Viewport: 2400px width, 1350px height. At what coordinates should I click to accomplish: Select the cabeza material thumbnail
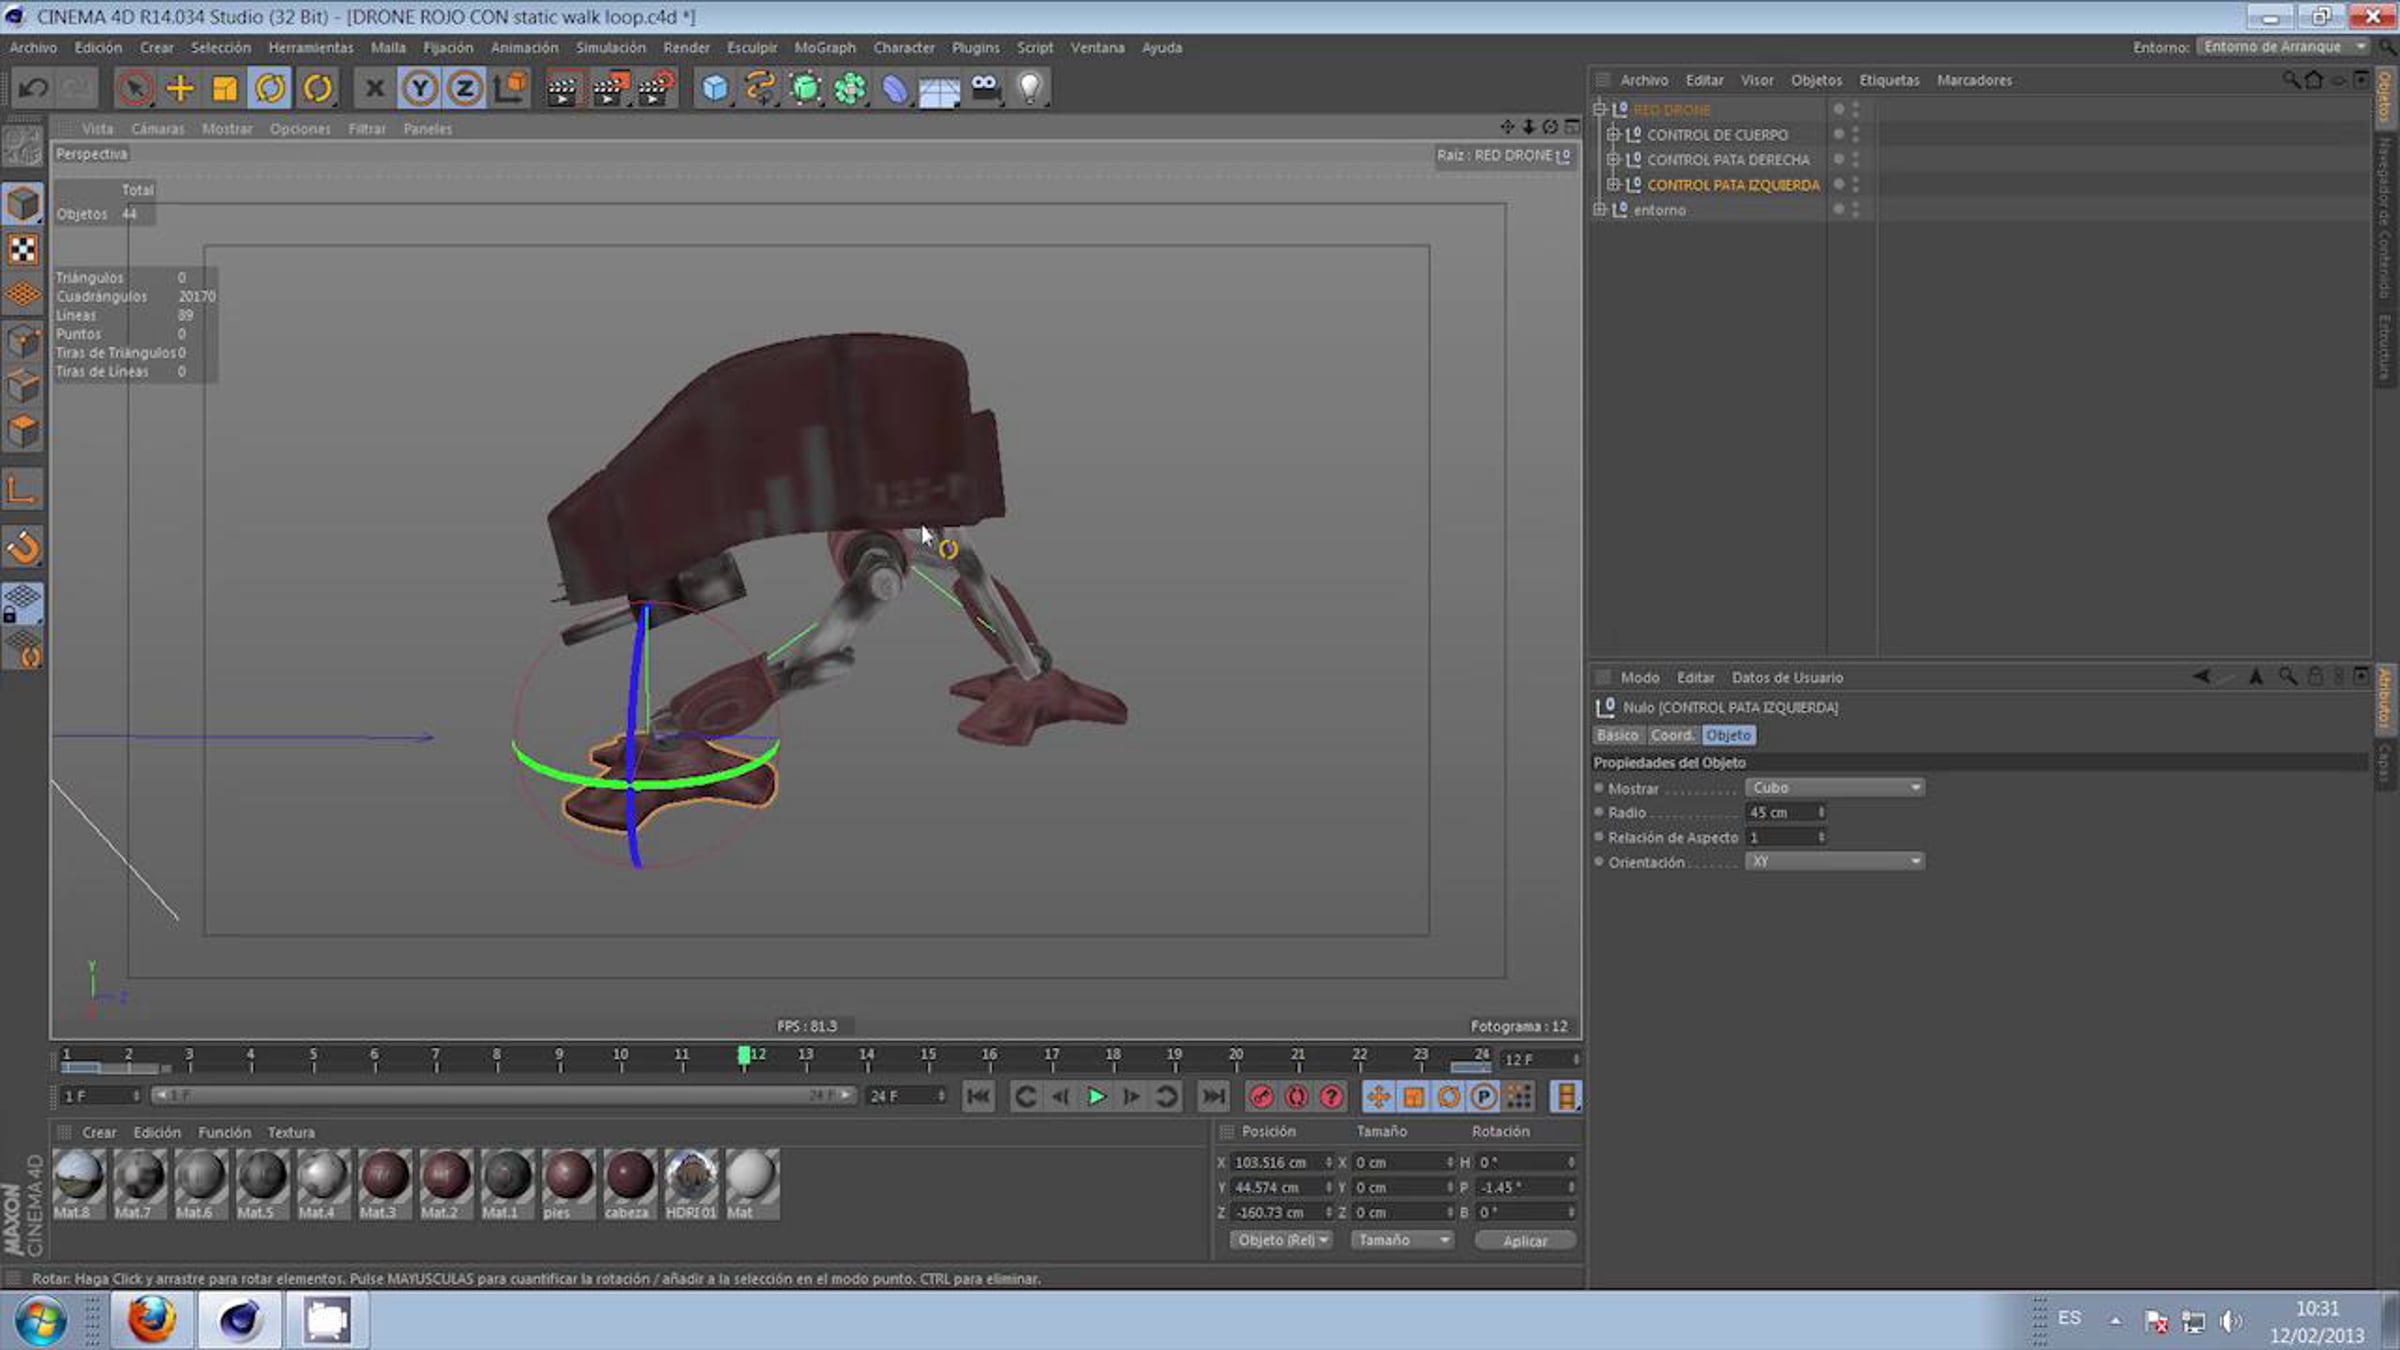[628, 1177]
